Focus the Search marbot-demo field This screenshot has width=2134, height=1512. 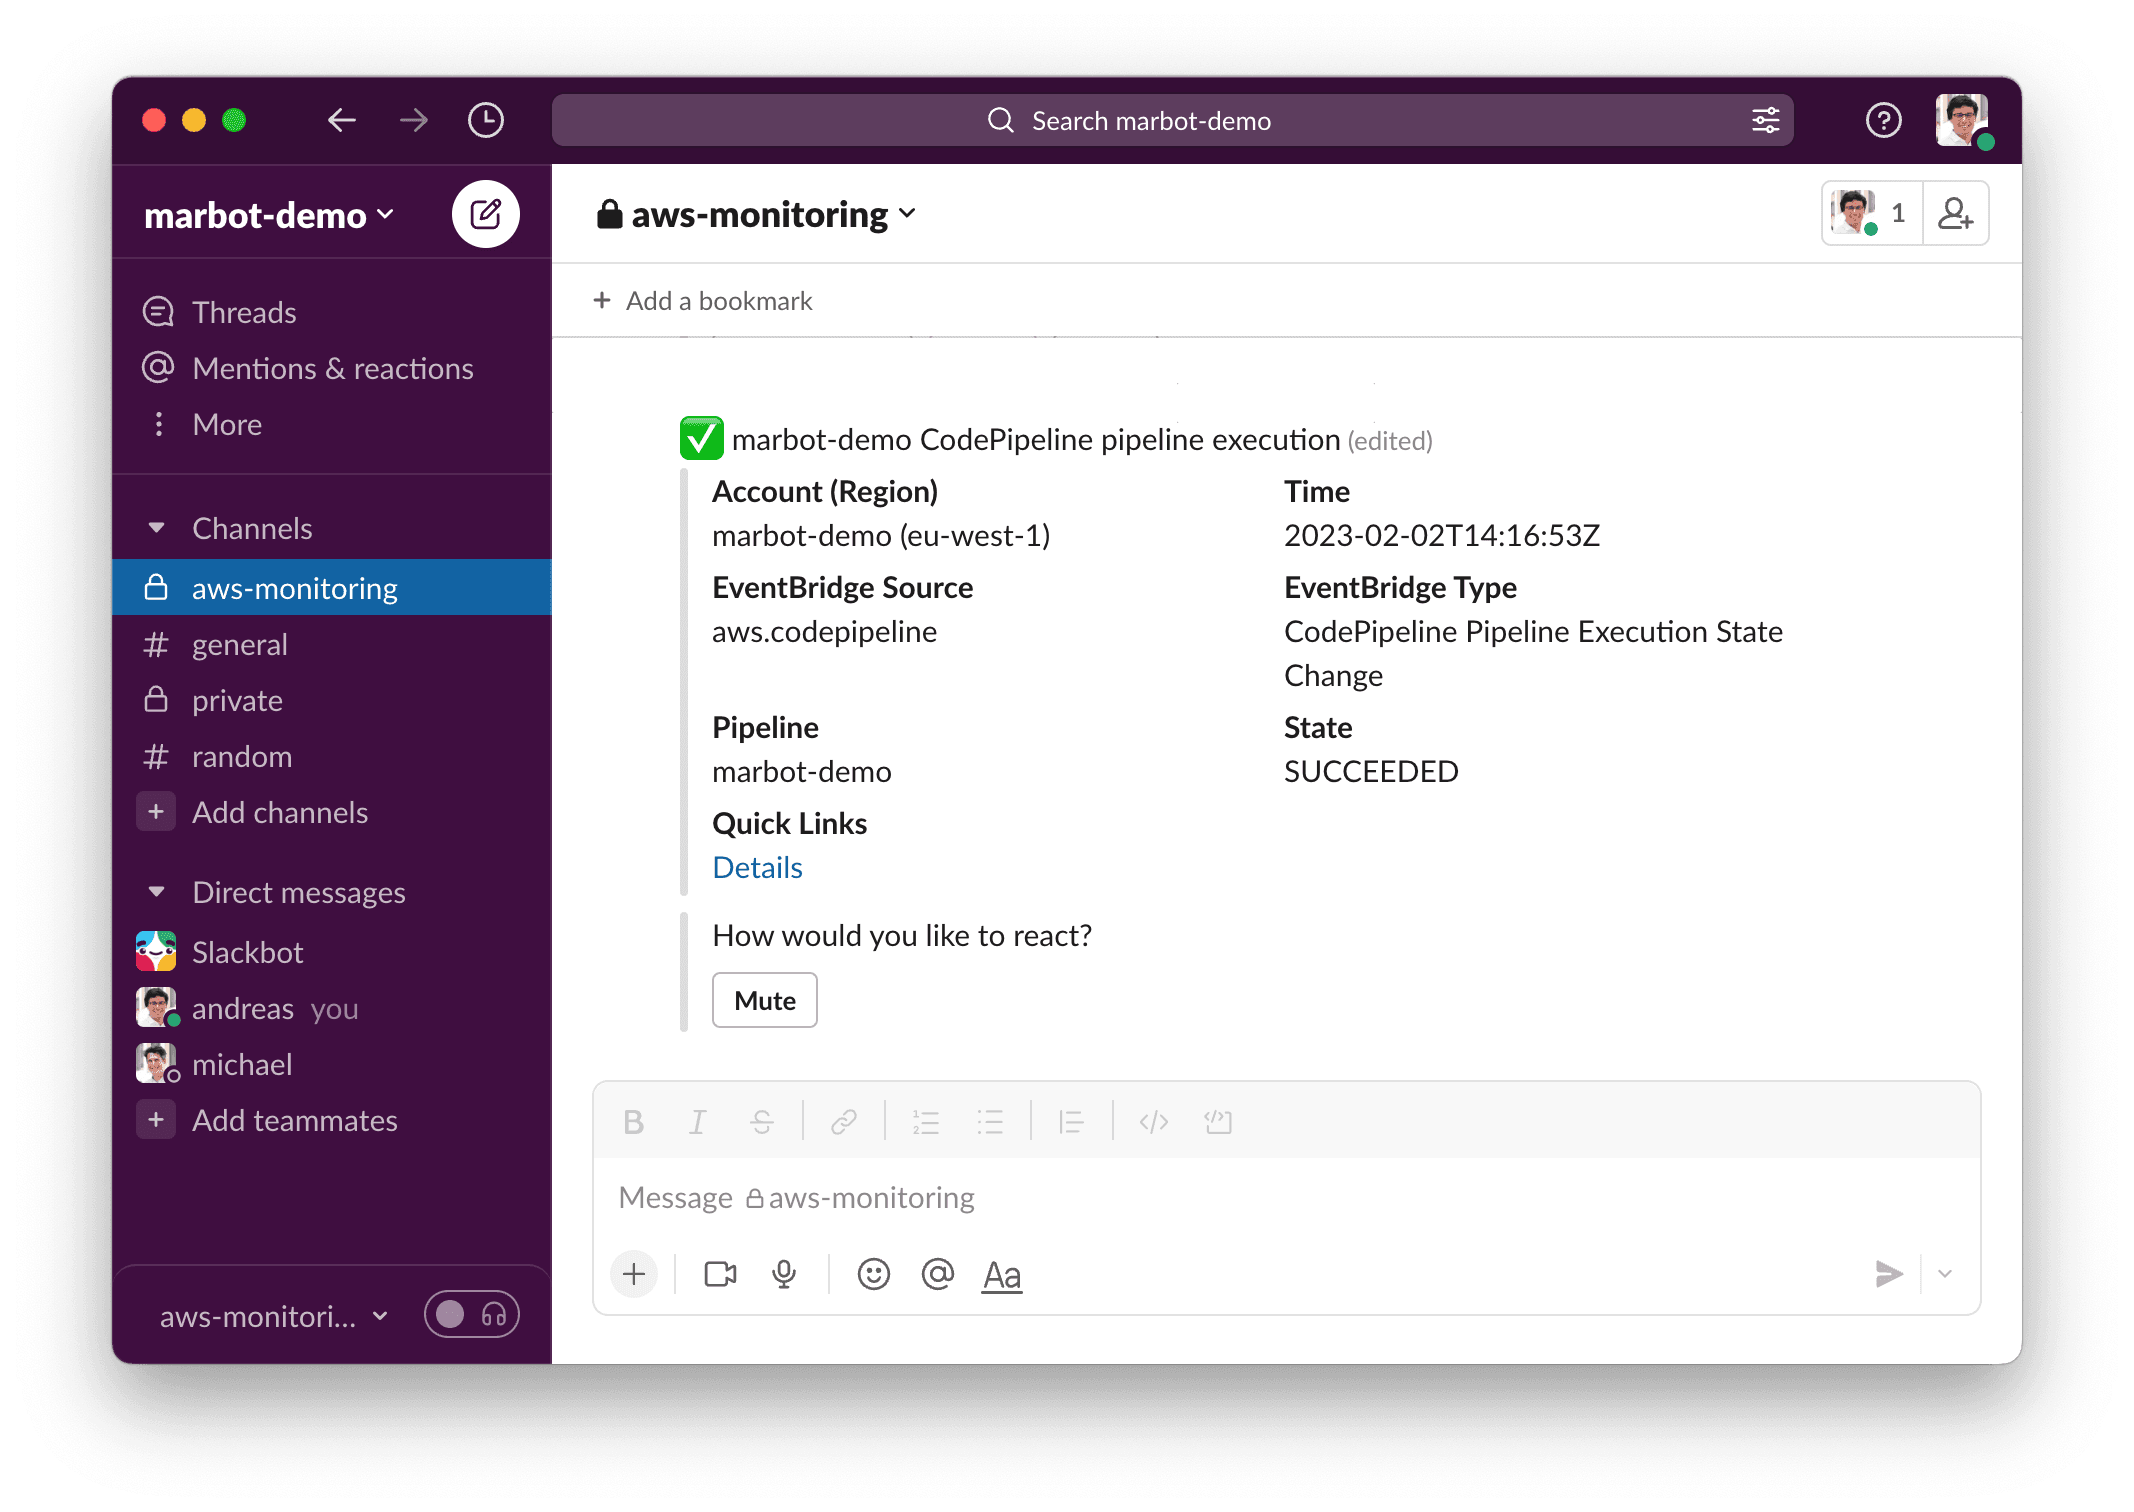1172,121
